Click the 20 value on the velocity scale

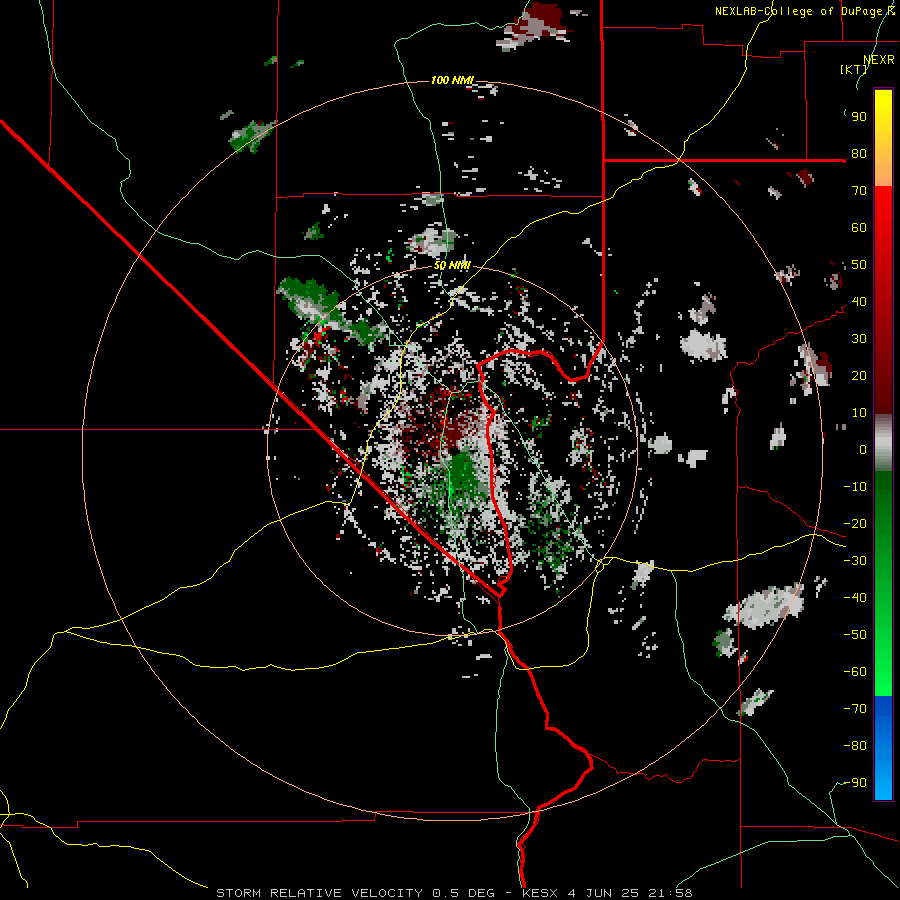pyautogui.click(x=859, y=376)
